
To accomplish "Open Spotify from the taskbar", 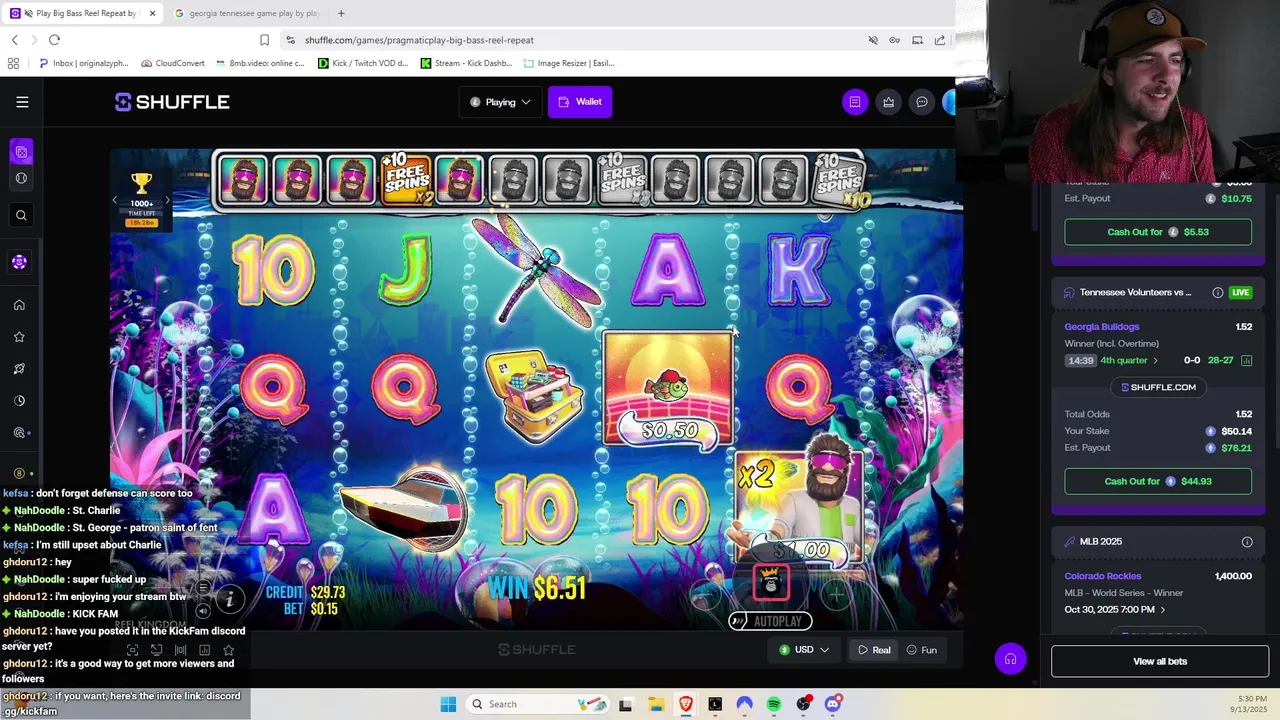I will (774, 704).
